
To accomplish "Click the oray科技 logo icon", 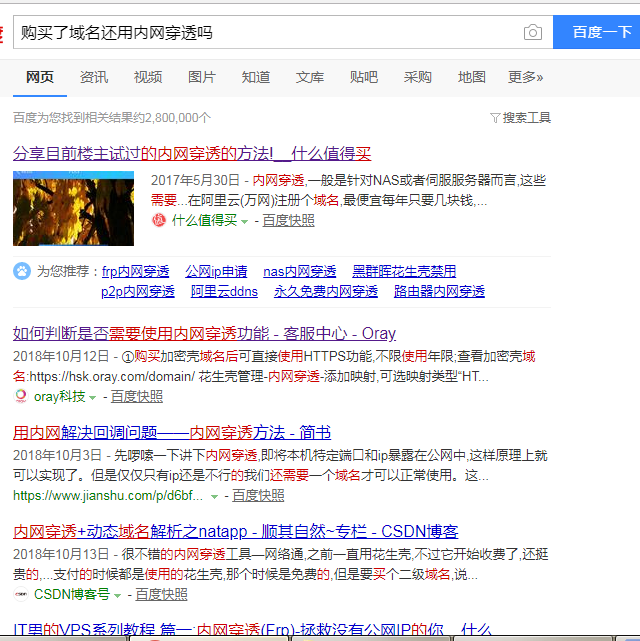I will click(20, 396).
